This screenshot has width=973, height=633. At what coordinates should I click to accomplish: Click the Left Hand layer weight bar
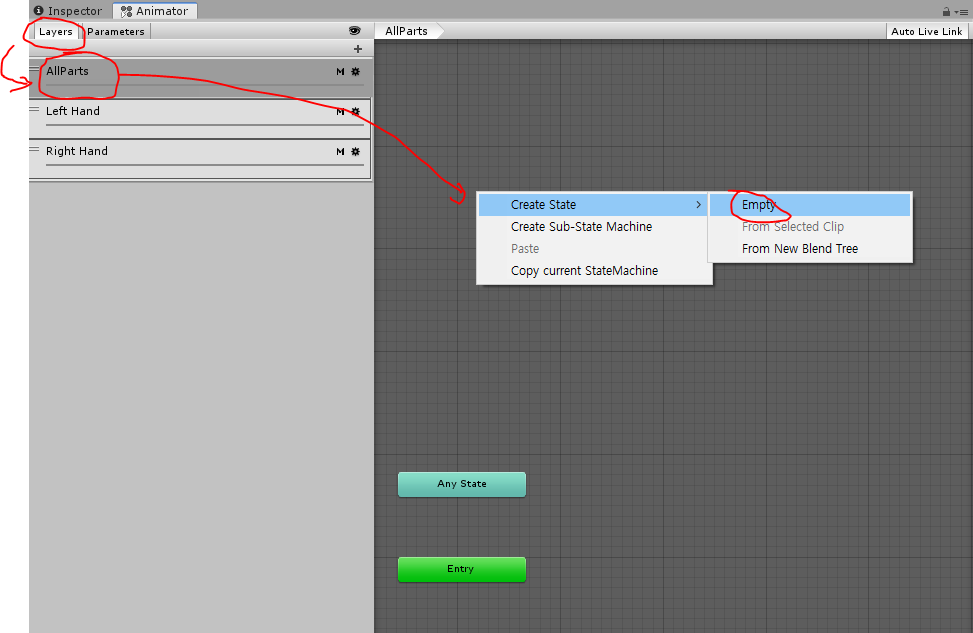coord(205,125)
